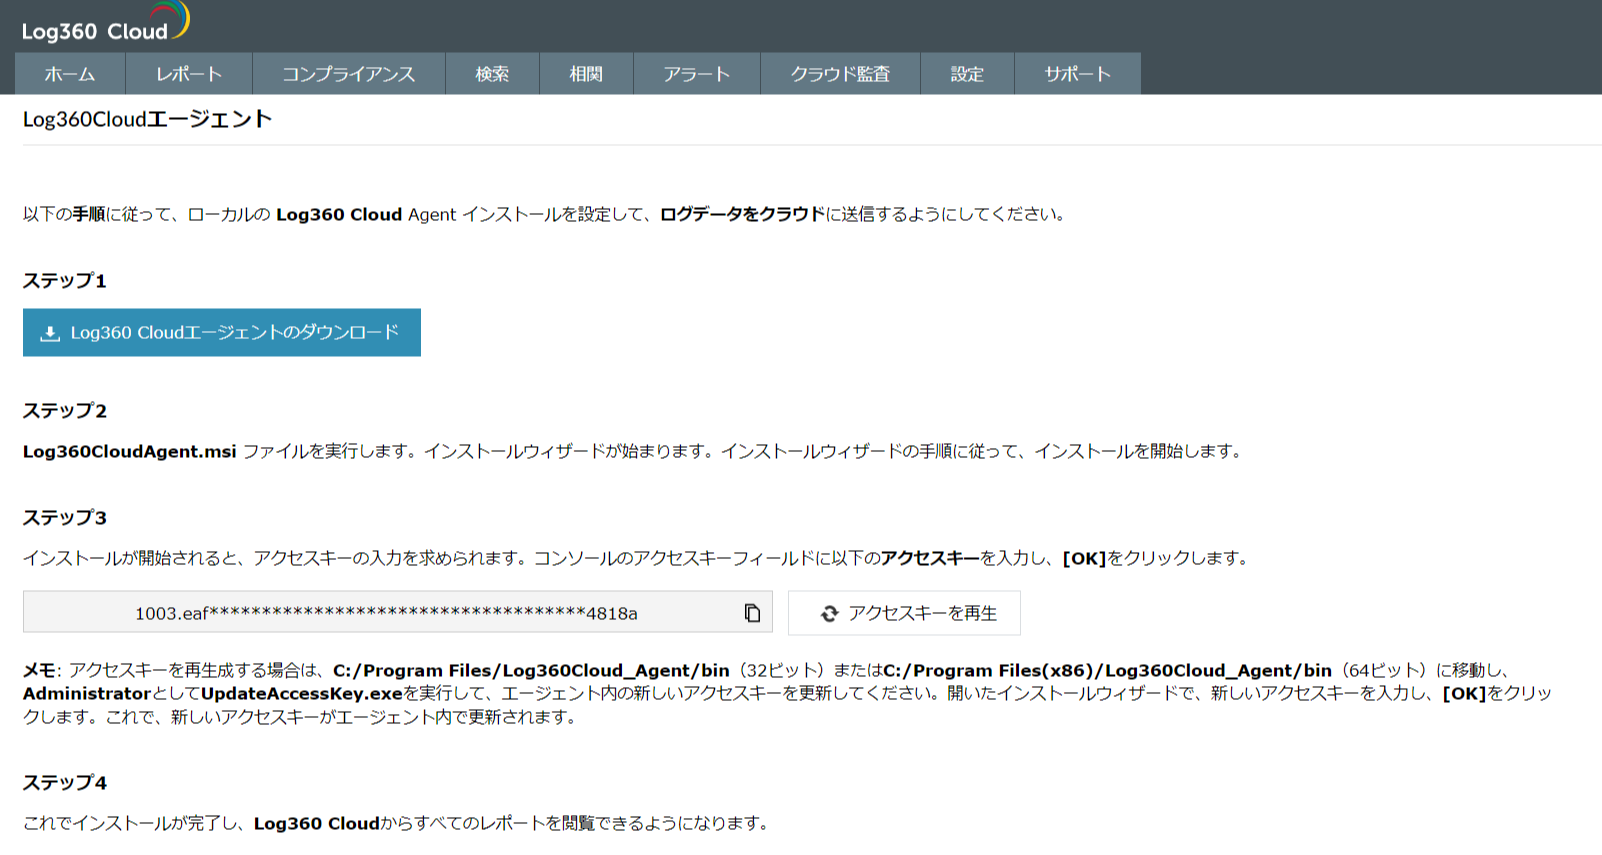Click the ステップ1 heading
The image size is (1602, 855).
tap(65, 281)
